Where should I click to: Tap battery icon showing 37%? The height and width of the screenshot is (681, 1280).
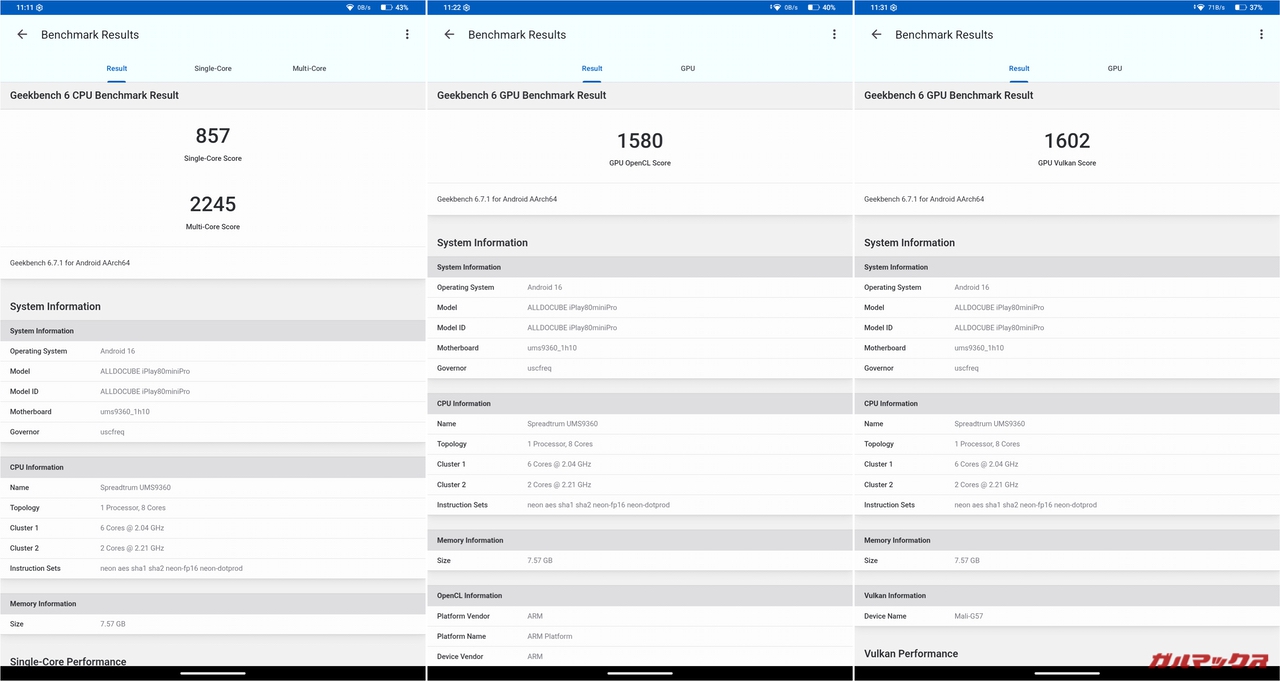point(1240,7)
